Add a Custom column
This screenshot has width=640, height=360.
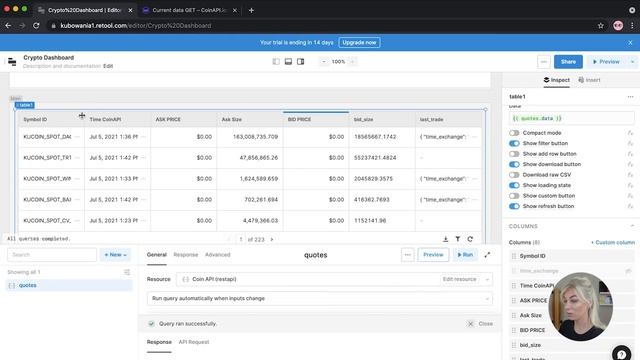pos(613,242)
